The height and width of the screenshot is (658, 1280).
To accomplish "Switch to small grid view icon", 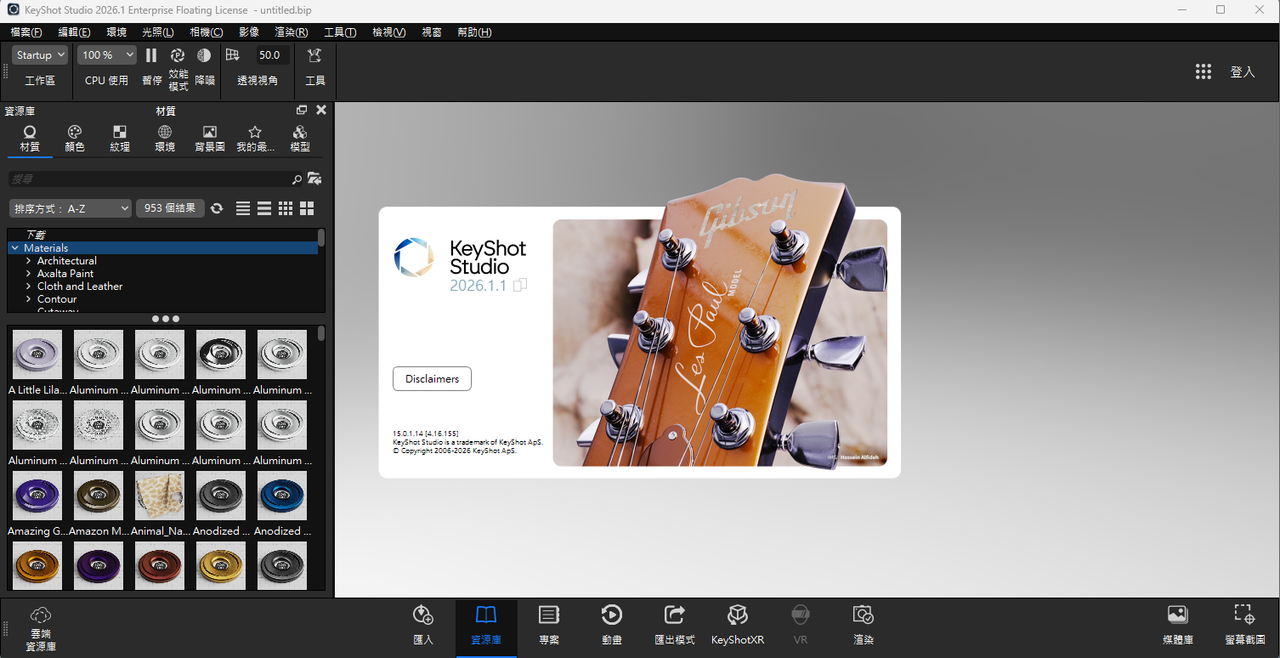I will click(x=286, y=208).
